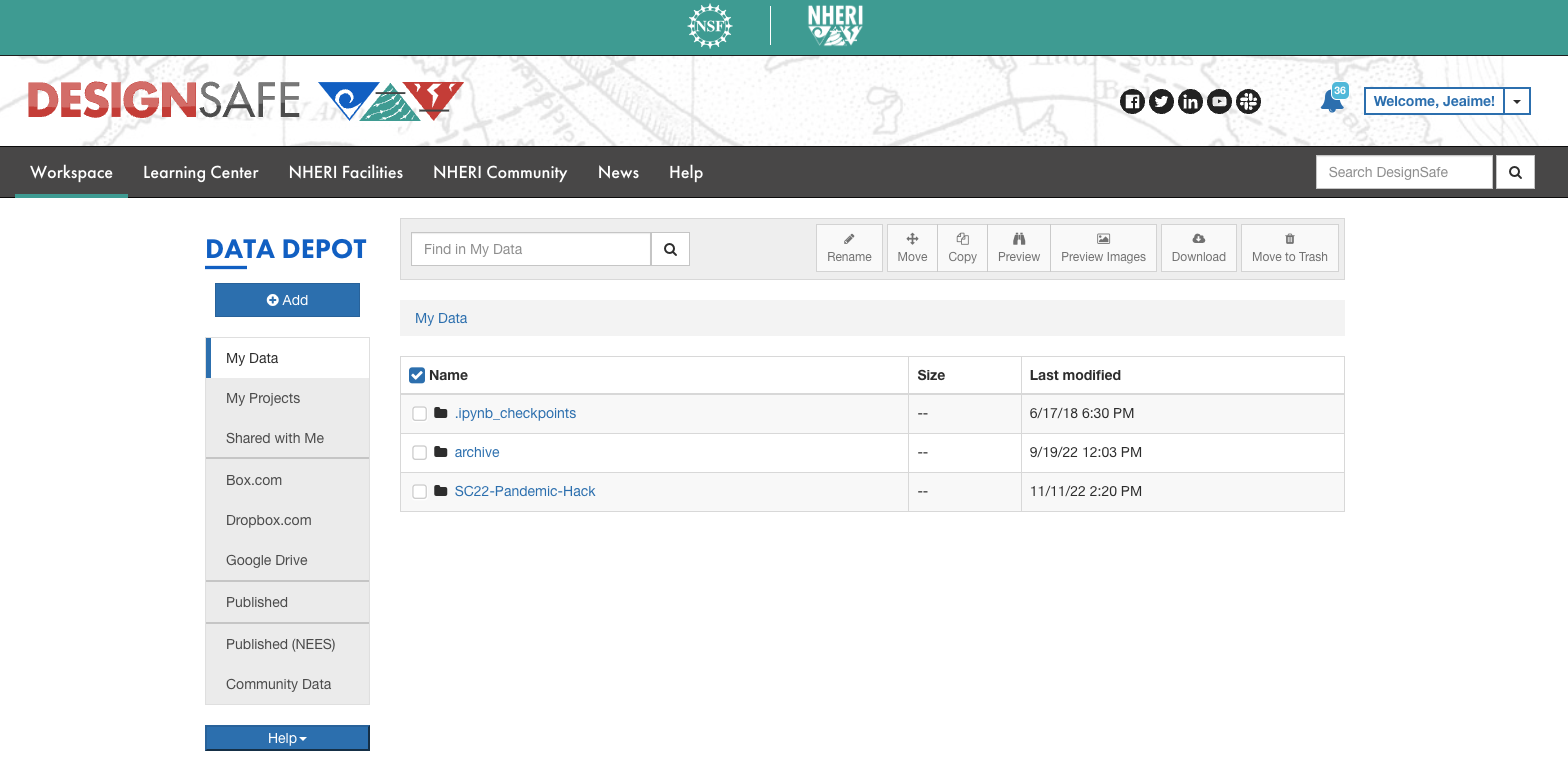Open the Twitter social icon

1161,101
